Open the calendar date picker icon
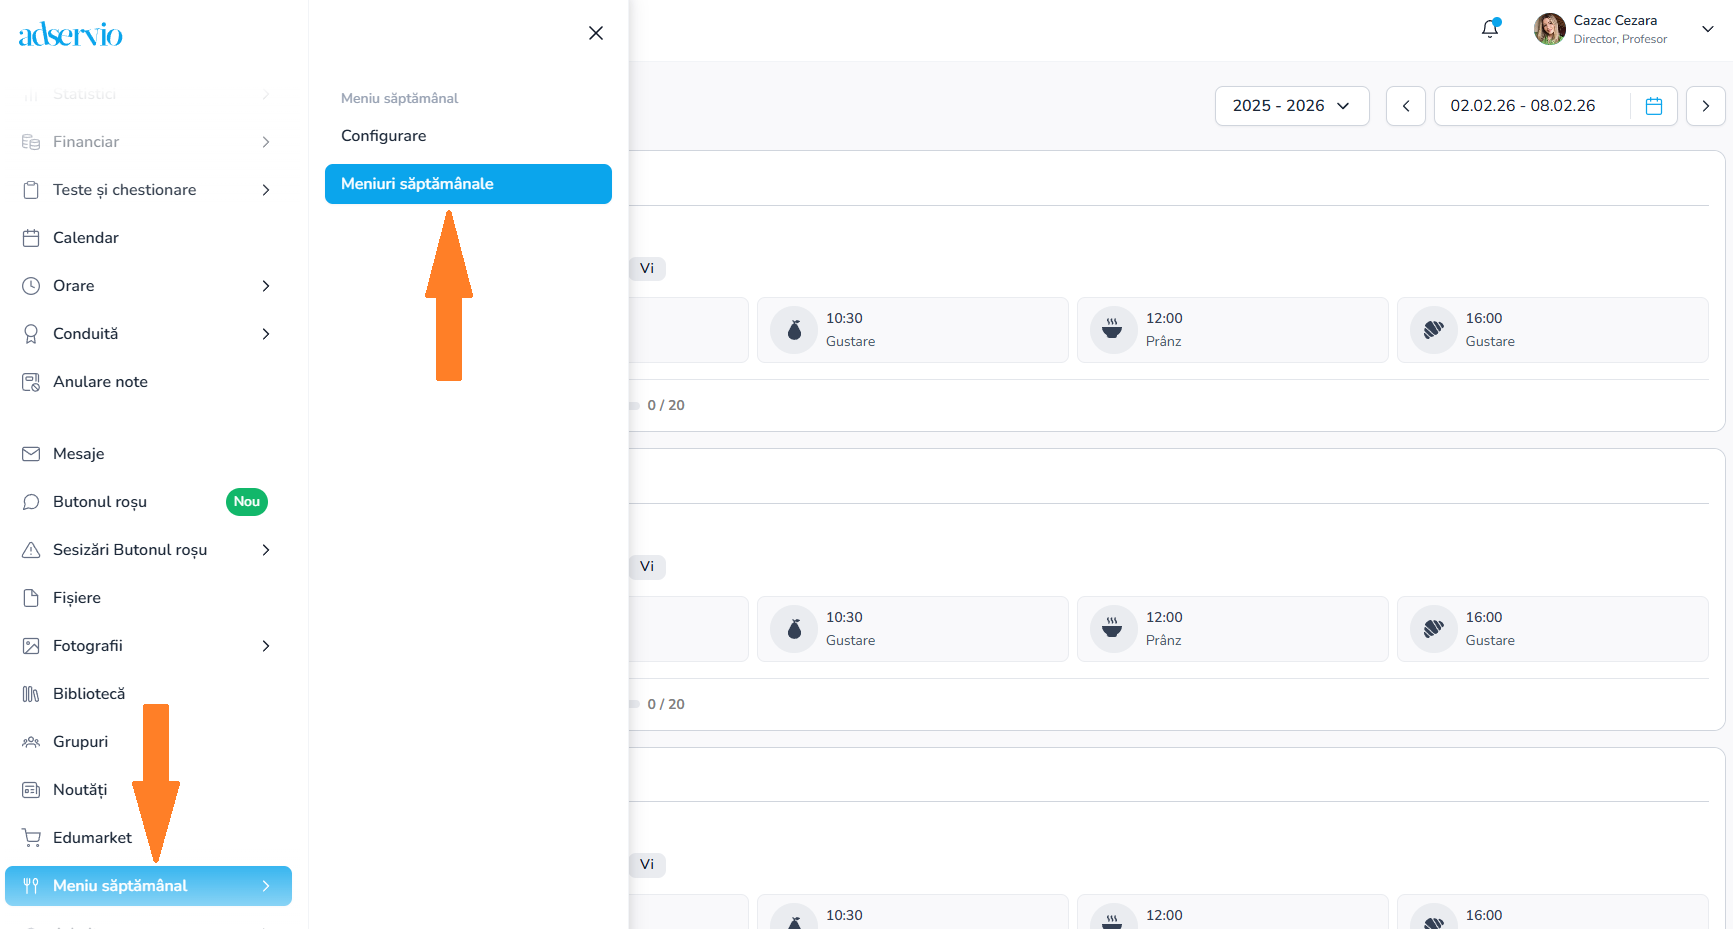Viewport: 1733px width, 929px height. pos(1653,106)
